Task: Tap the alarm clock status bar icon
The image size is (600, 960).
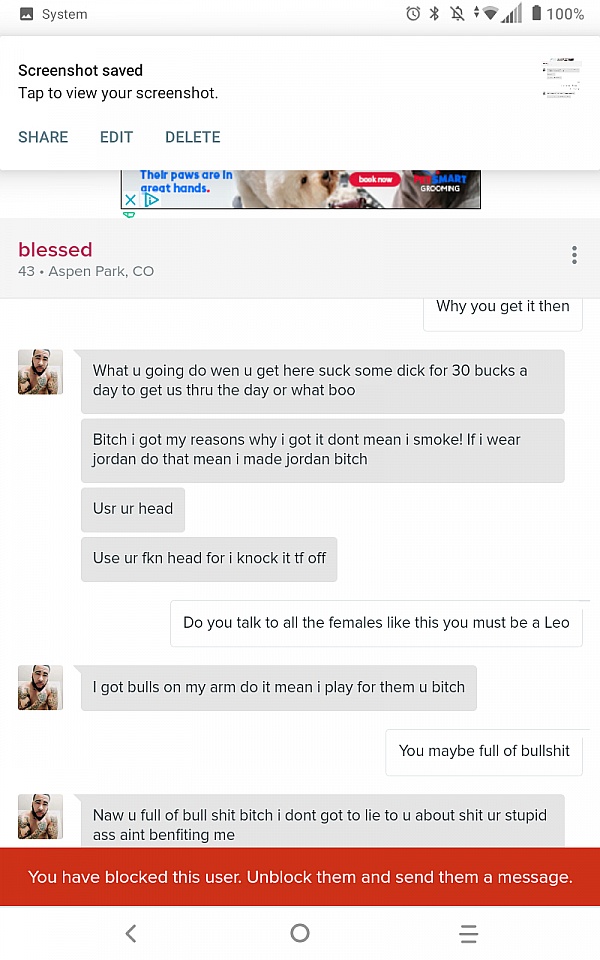Action: [x=413, y=14]
